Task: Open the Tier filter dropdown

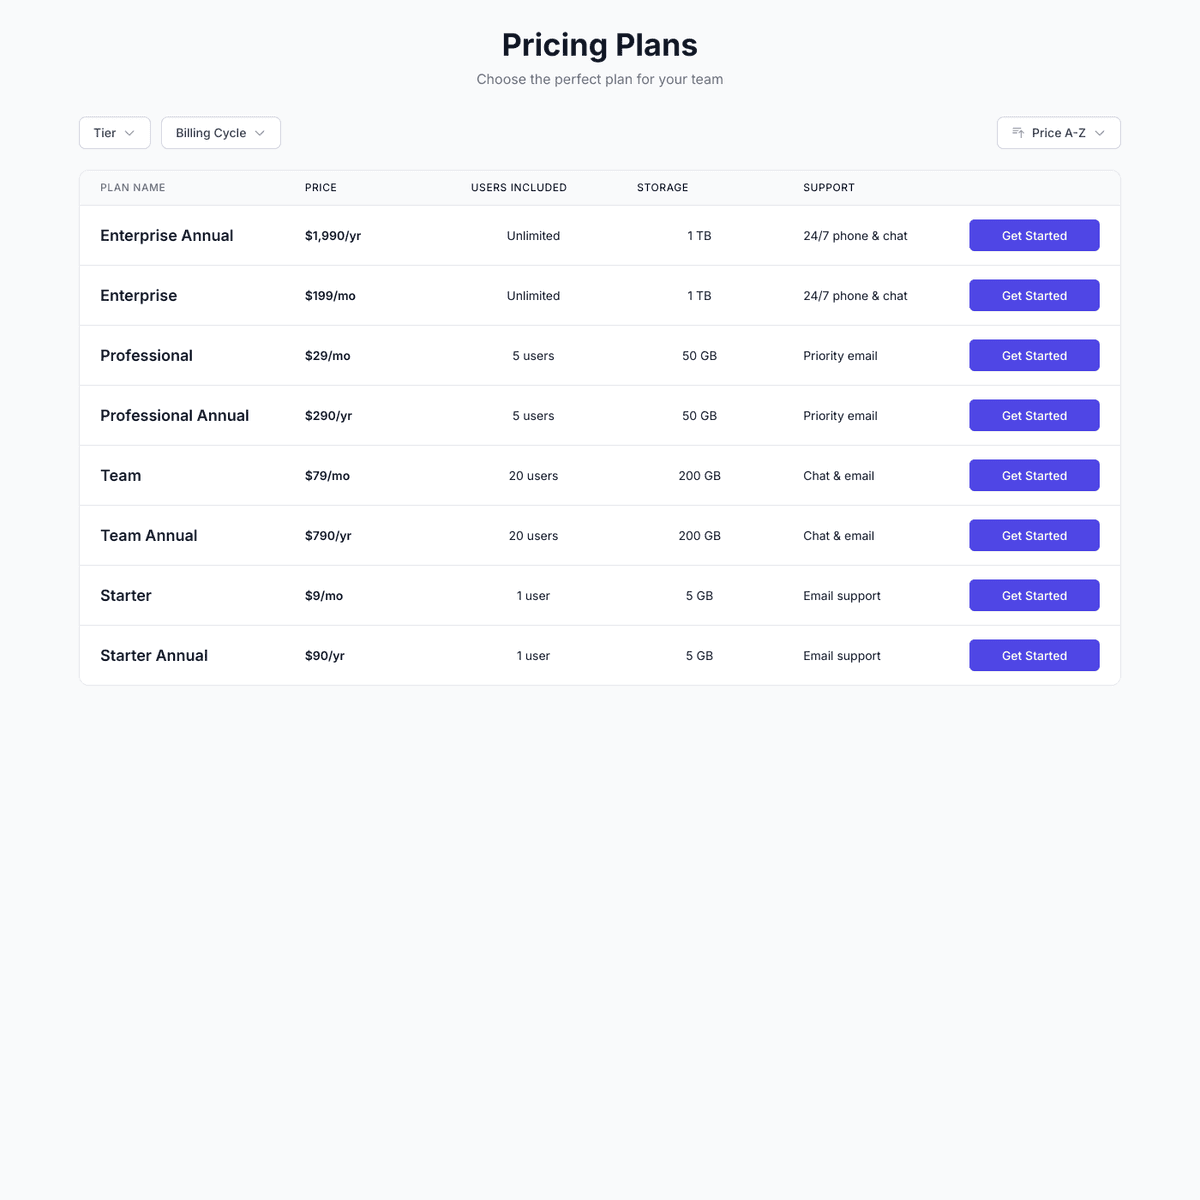Action: (x=114, y=132)
